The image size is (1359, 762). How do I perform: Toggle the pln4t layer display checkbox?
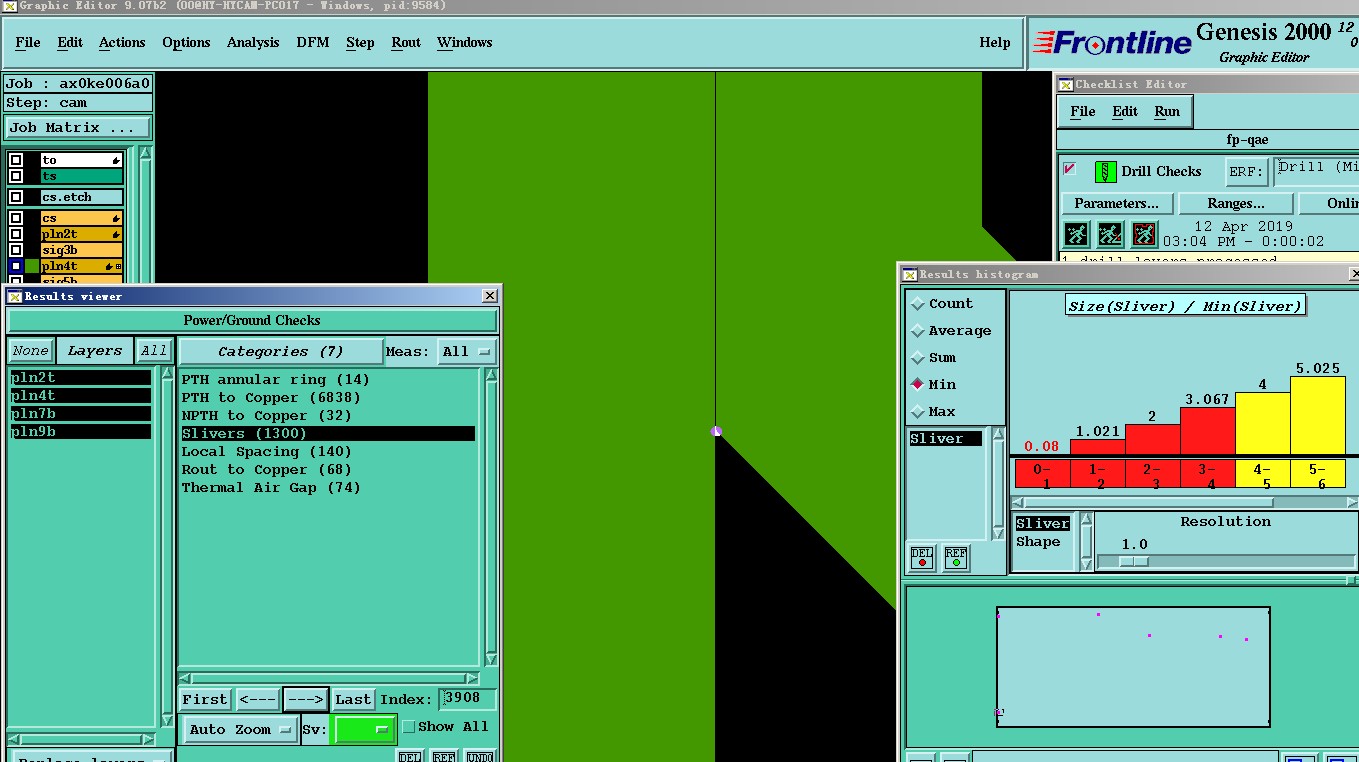coord(16,266)
